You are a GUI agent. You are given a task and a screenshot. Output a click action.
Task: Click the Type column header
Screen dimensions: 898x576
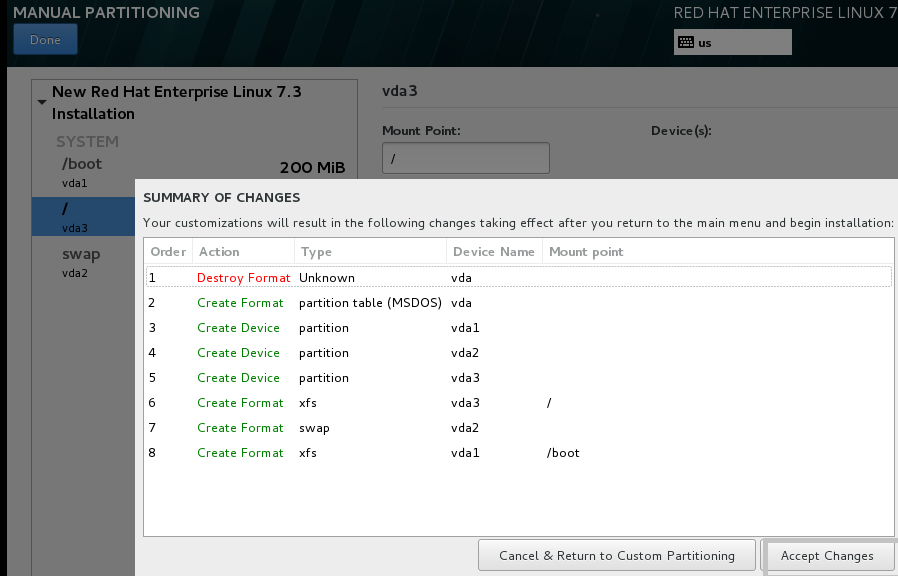coord(371,252)
